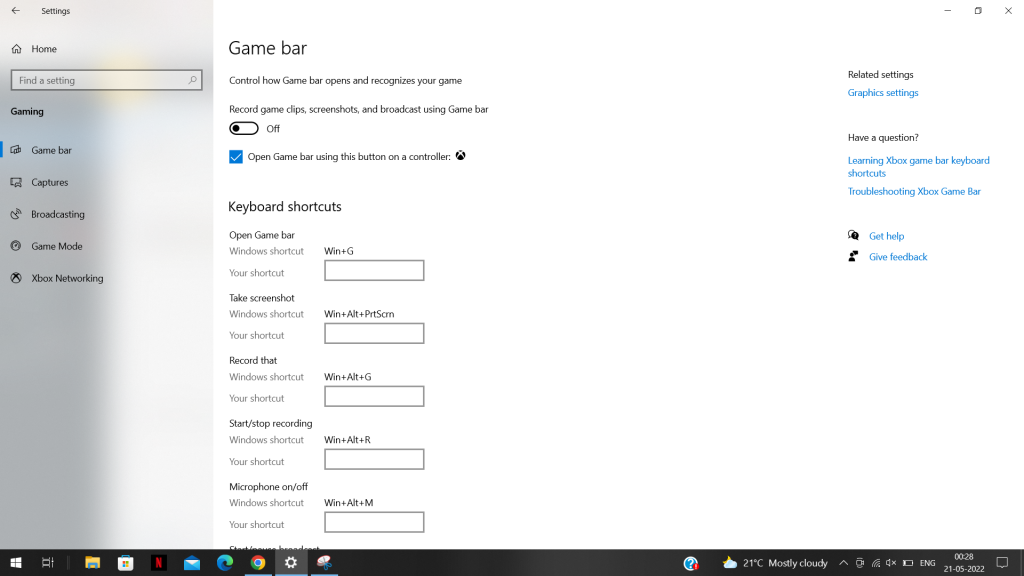Click the Give feedback link
Viewport: 1024px width, 576px height.
tap(897, 257)
